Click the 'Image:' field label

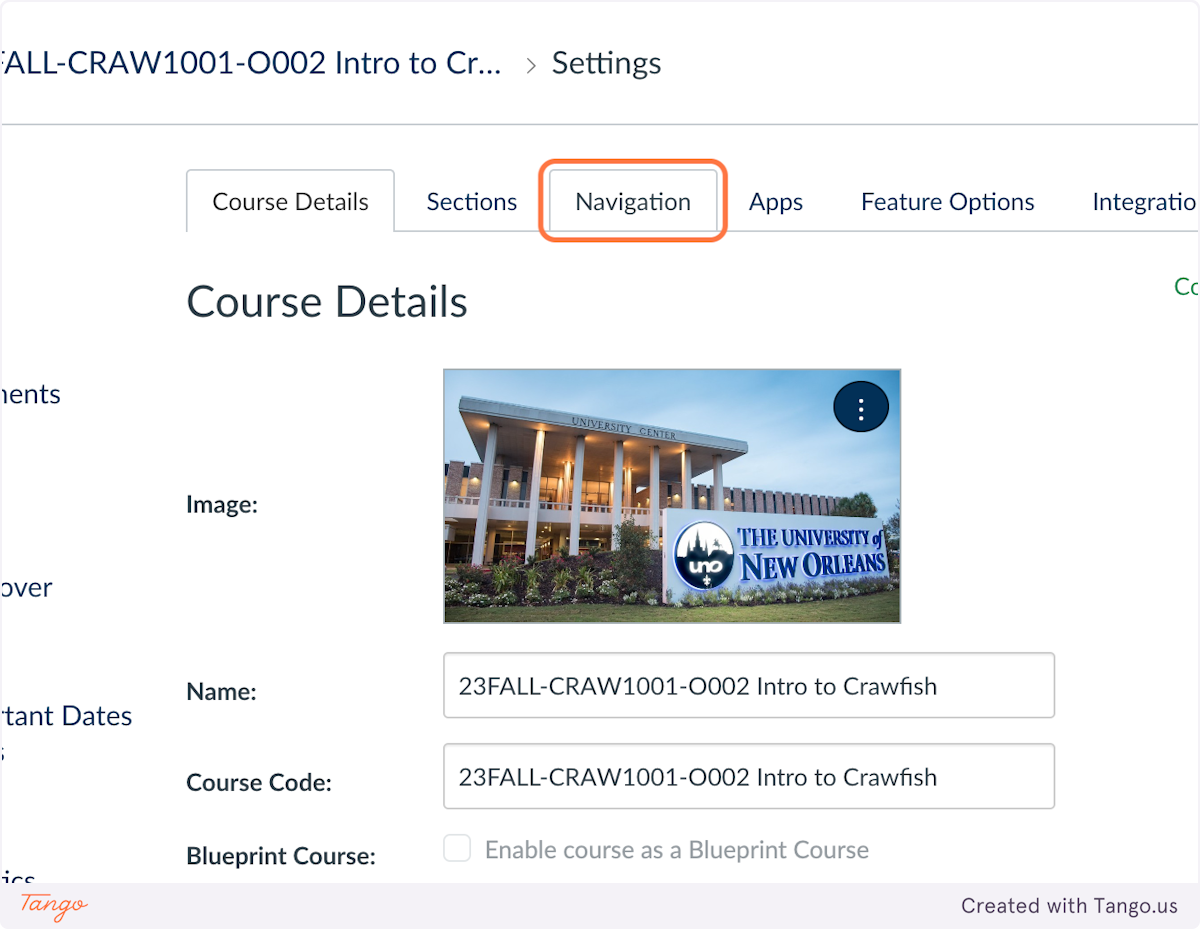pos(222,505)
